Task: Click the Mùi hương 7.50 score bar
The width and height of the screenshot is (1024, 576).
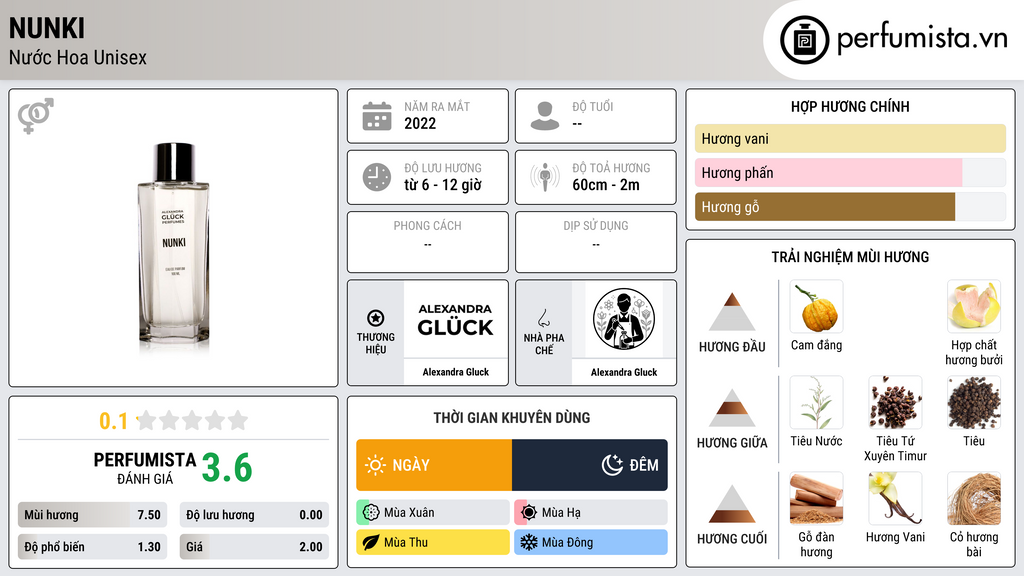Action: pyautogui.click(x=93, y=515)
